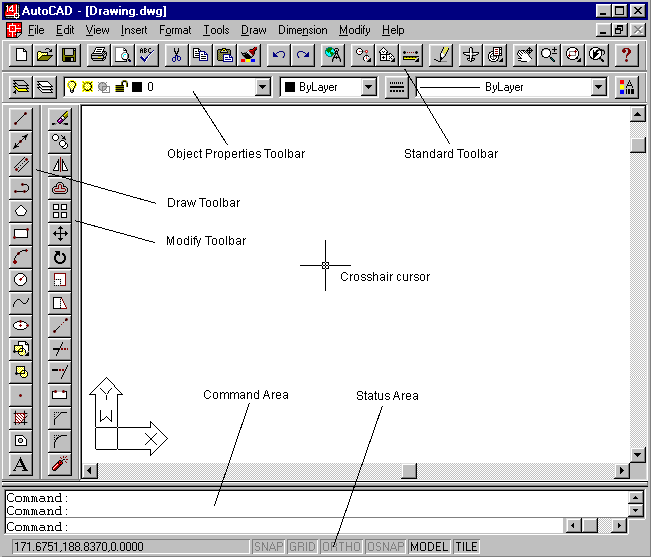This screenshot has height=557, width=651.
Task: Expand the linetype control ByLayer dropdown
Action: tap(598, 87)
